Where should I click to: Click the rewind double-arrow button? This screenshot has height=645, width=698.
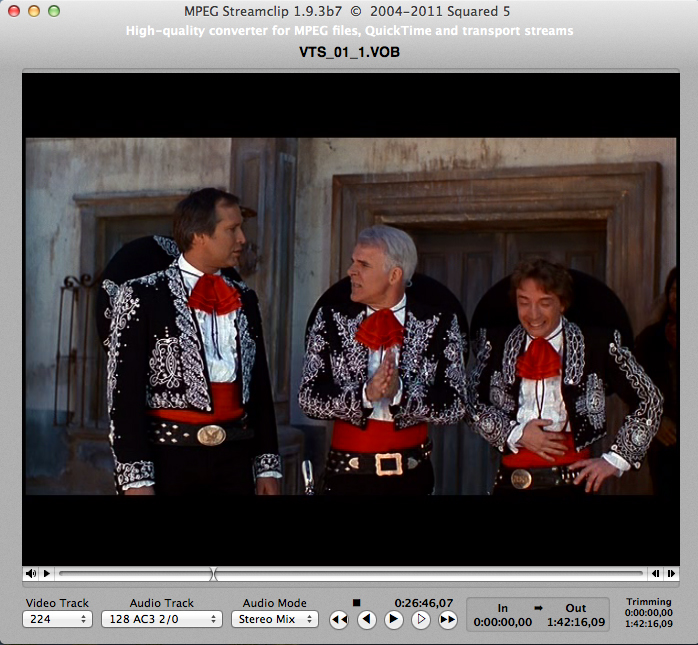click(x=340, y=620)
